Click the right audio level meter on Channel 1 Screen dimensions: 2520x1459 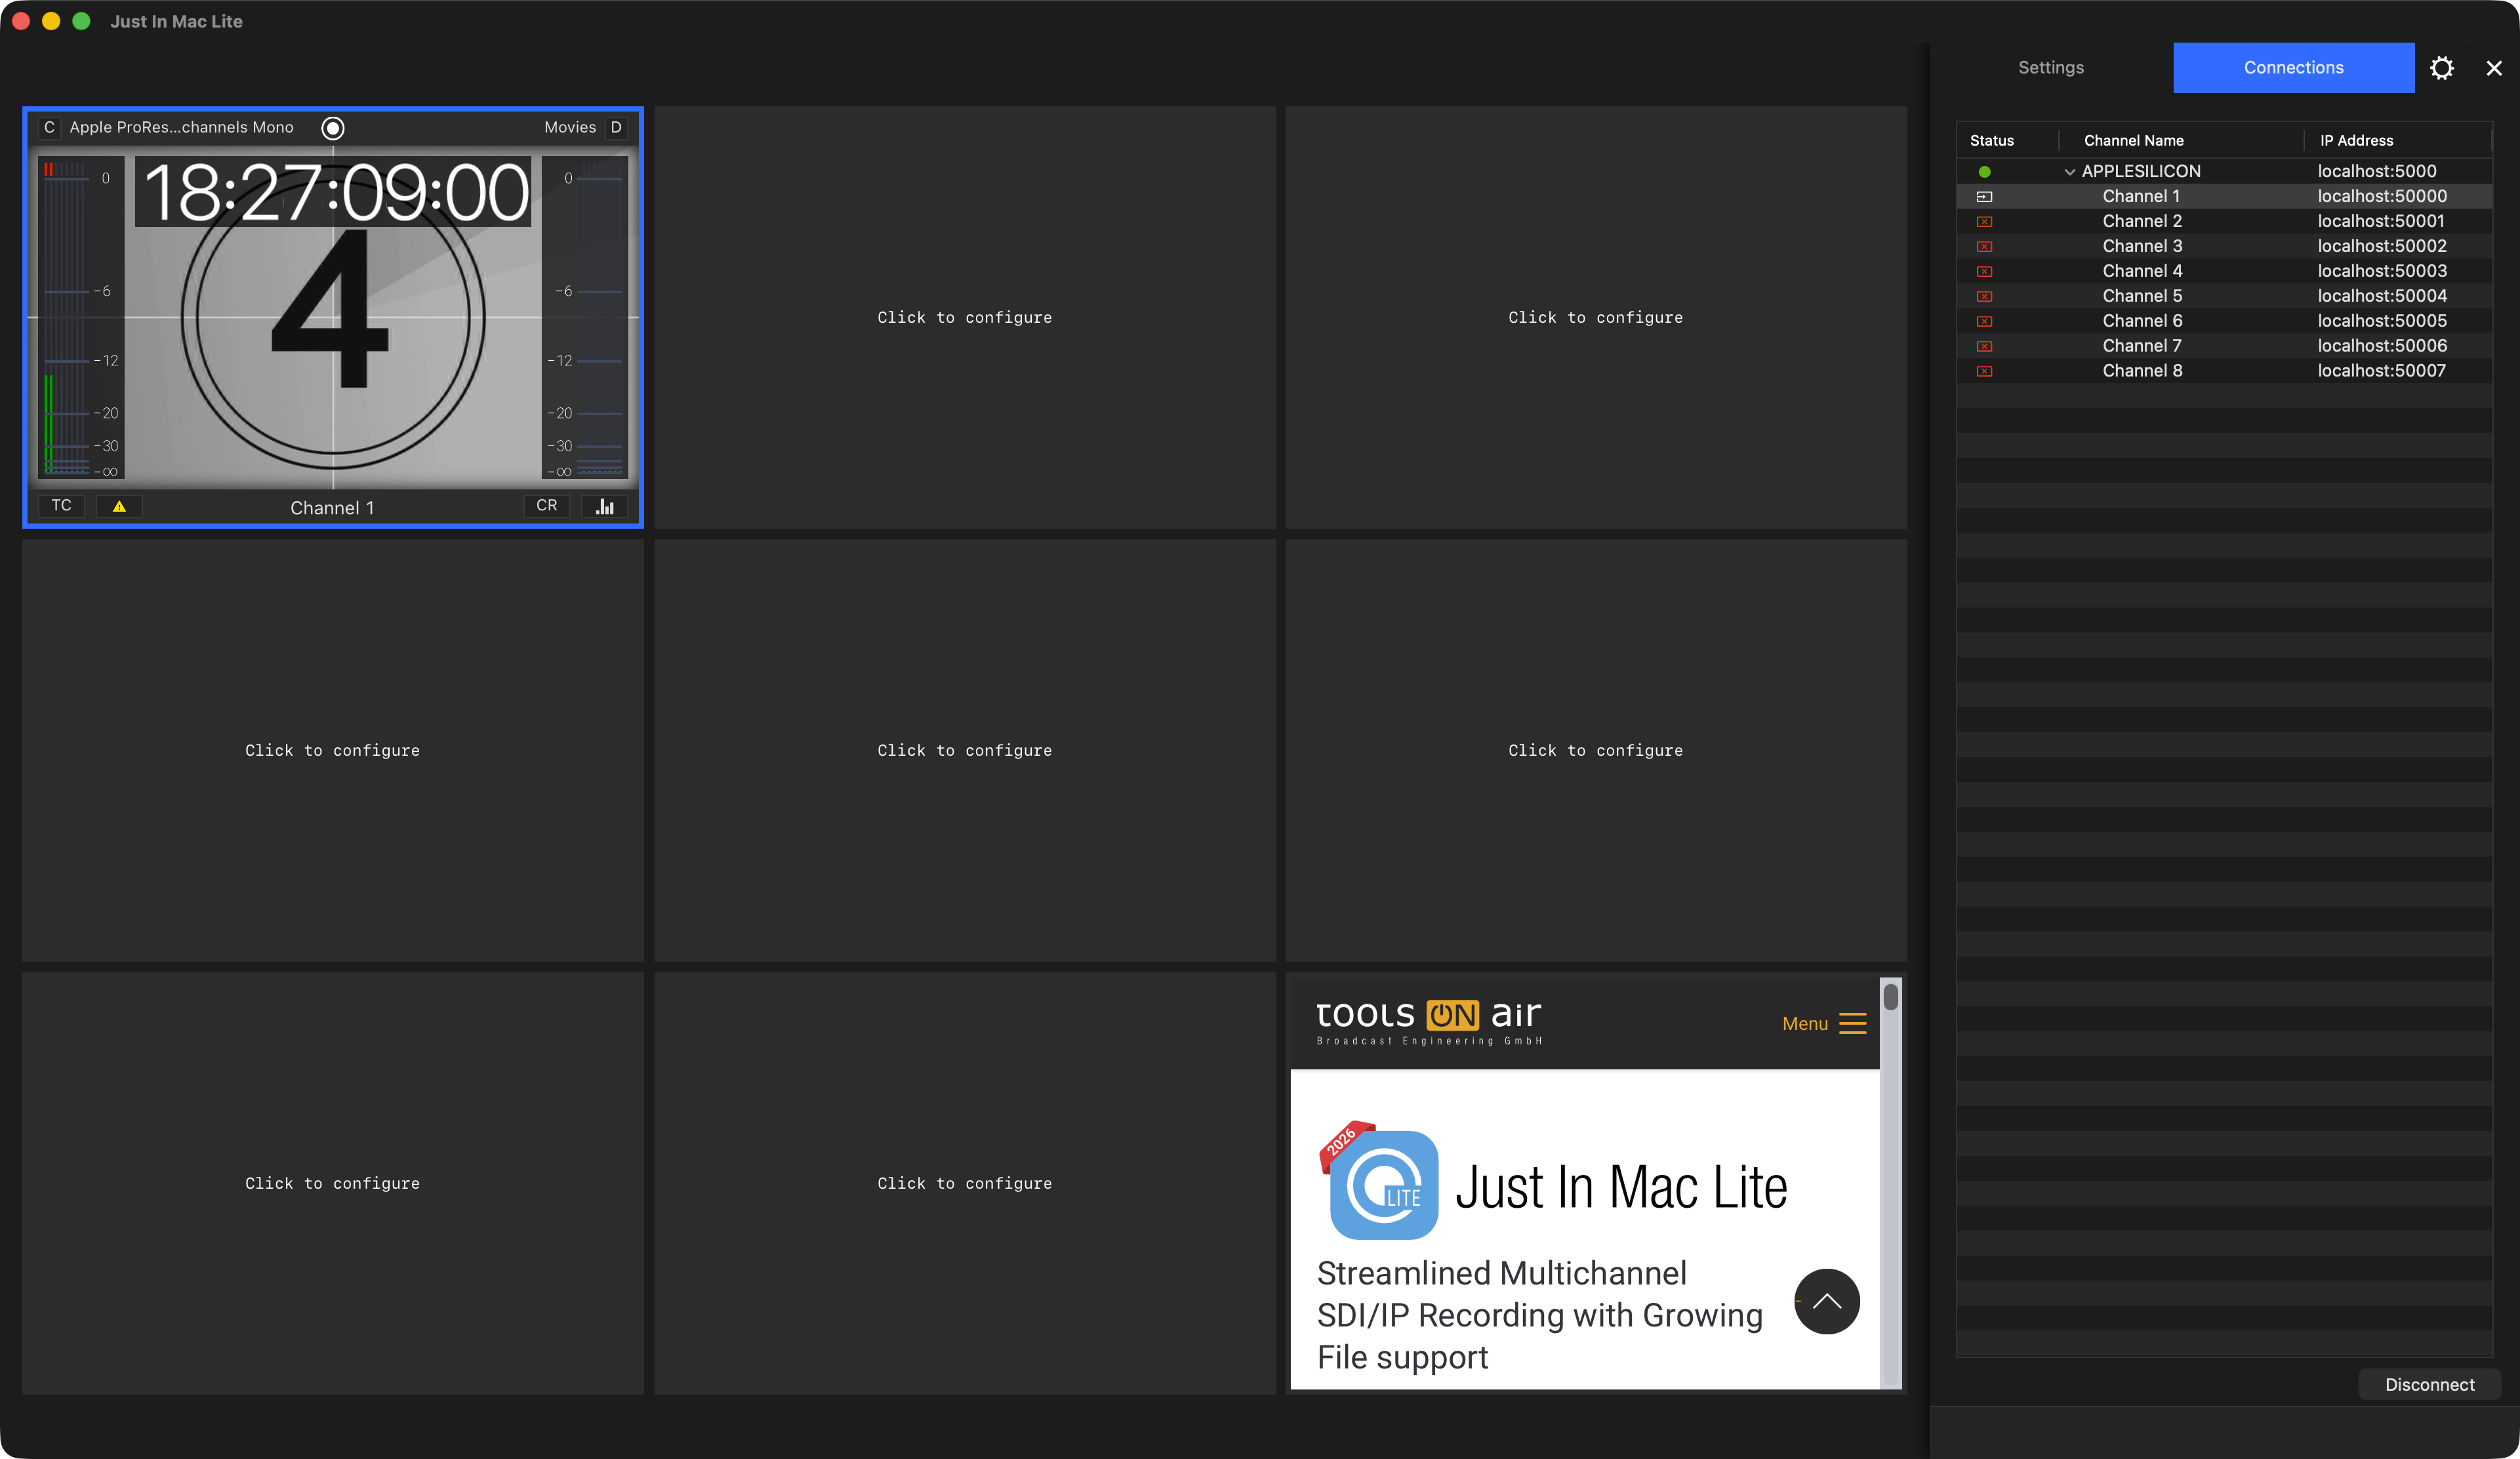pos(586,318)
